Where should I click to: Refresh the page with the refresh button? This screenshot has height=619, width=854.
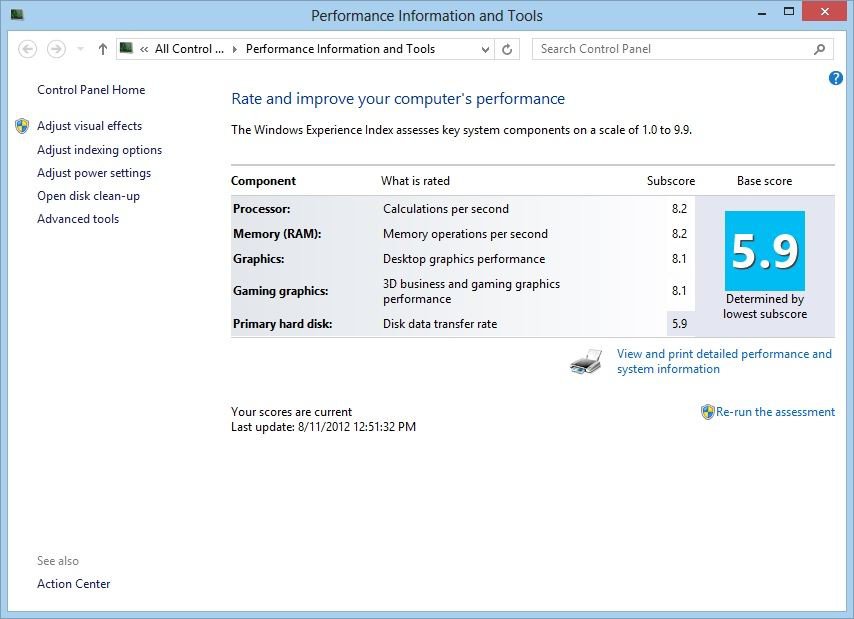[x=507, y=50]
